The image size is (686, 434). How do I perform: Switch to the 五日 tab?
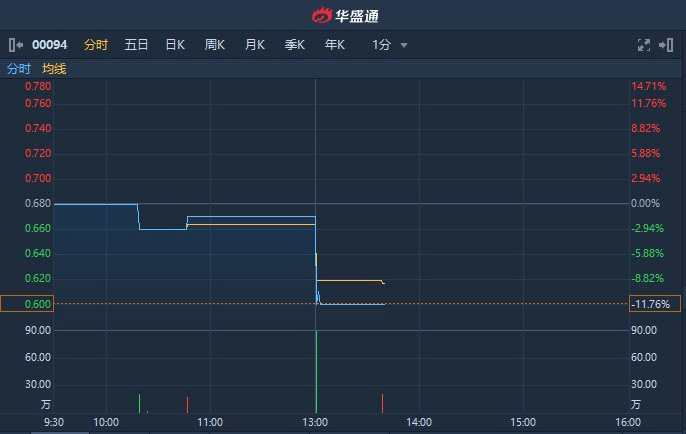tap(136, 45)
